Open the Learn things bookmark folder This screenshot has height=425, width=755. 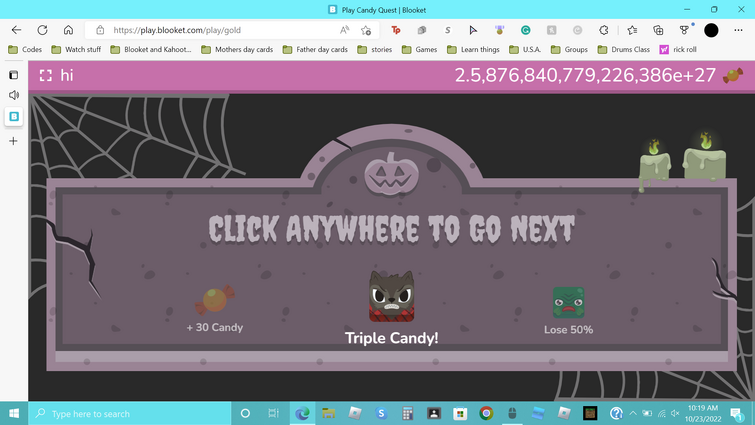tap(473, 49)
